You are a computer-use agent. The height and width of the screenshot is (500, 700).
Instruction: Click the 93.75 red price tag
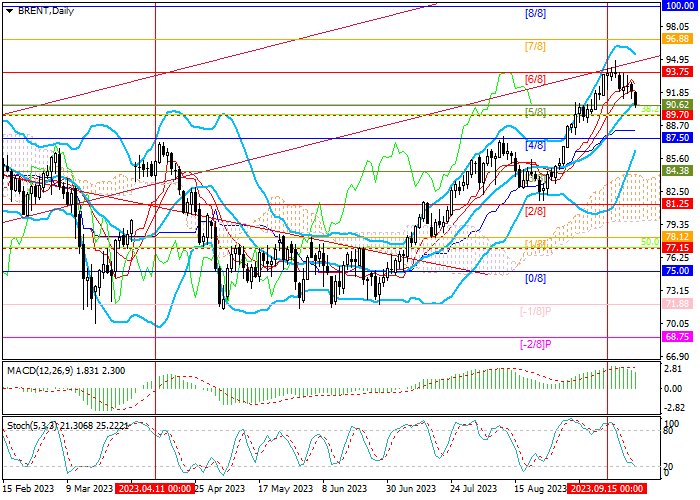(x=677, y=72)
